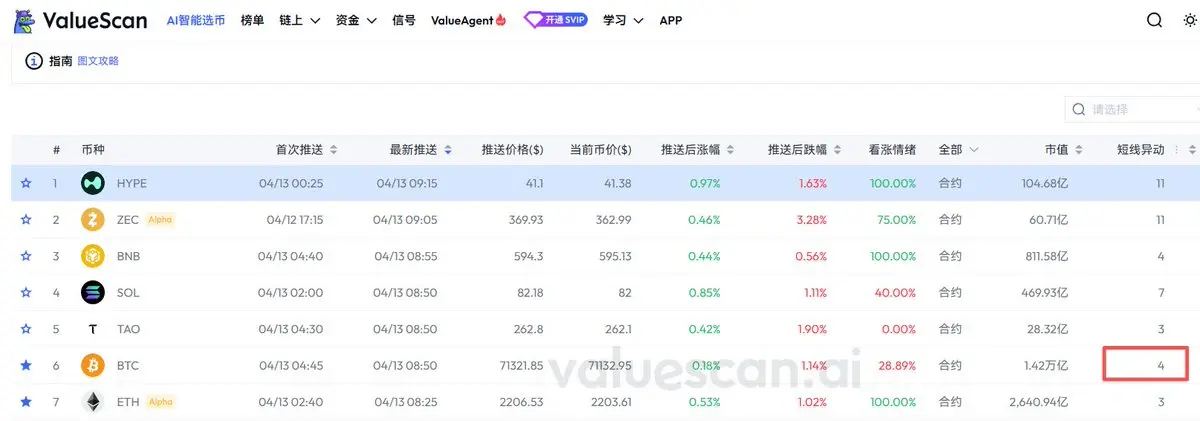Click SOL short-term anomaly value 7
Screen dimensions: 1200x421
(x=1161, y=293)
